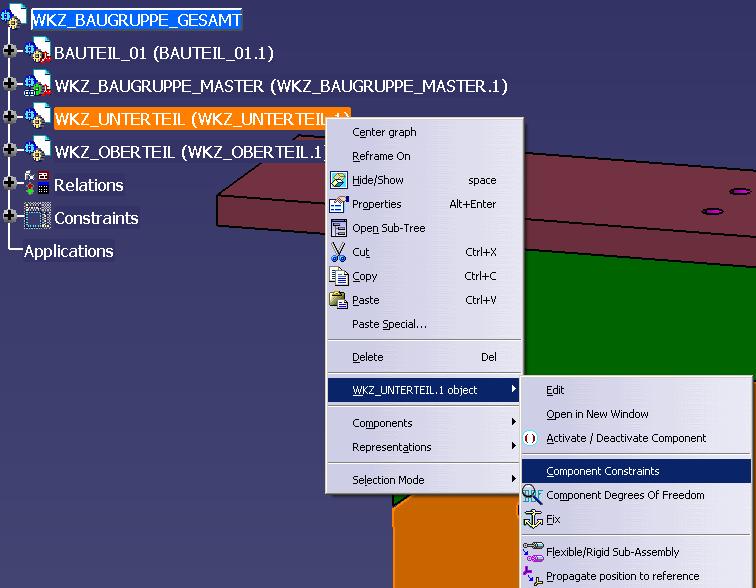Click the Properties icon in context menu

coord(338,204)
